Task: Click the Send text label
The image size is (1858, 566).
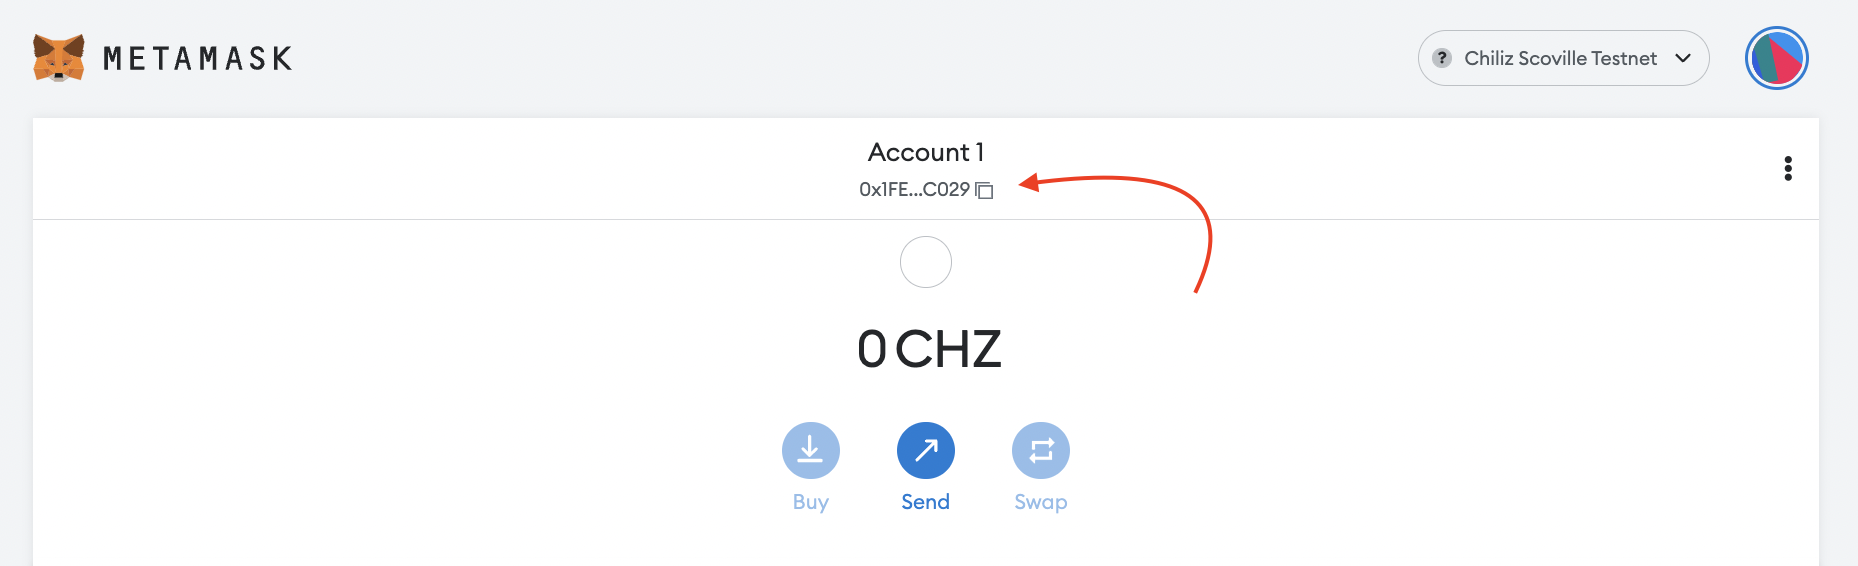Action: [x=926, y=502]
